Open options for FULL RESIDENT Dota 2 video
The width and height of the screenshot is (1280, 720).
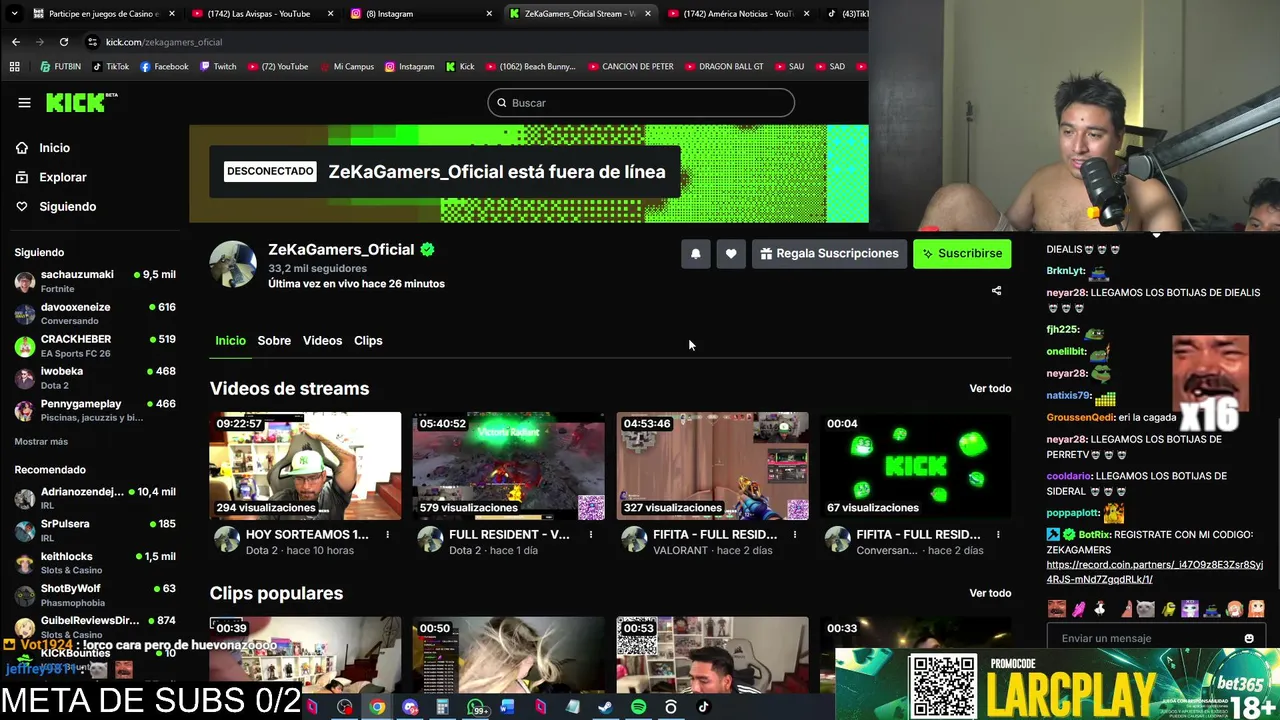click(591, 535)
